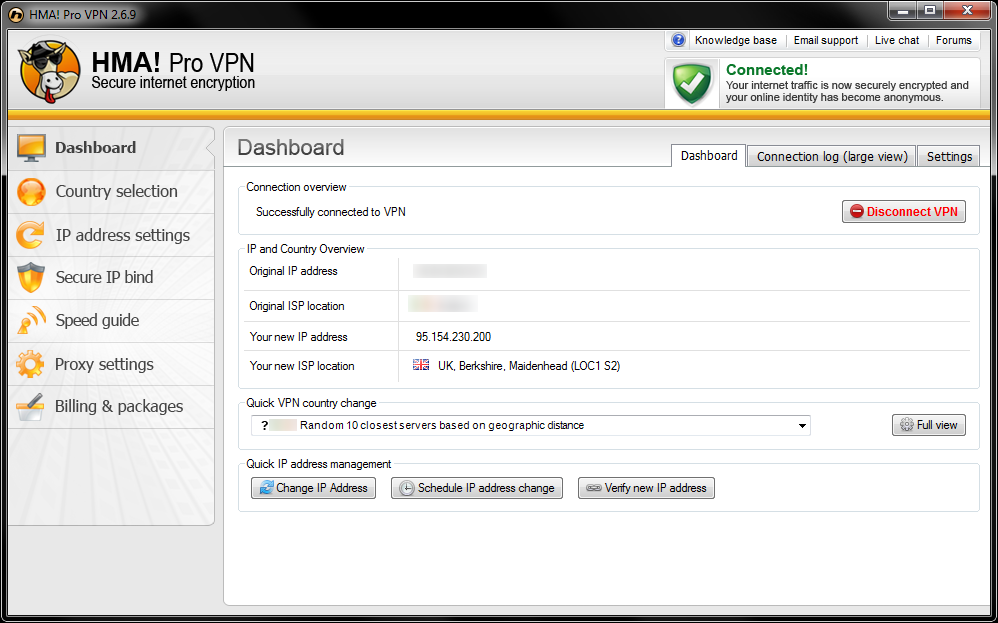Screen dimensions: 998x623
Task: Switch to the Connection log (large view) tab
Action: pos(832,157)
